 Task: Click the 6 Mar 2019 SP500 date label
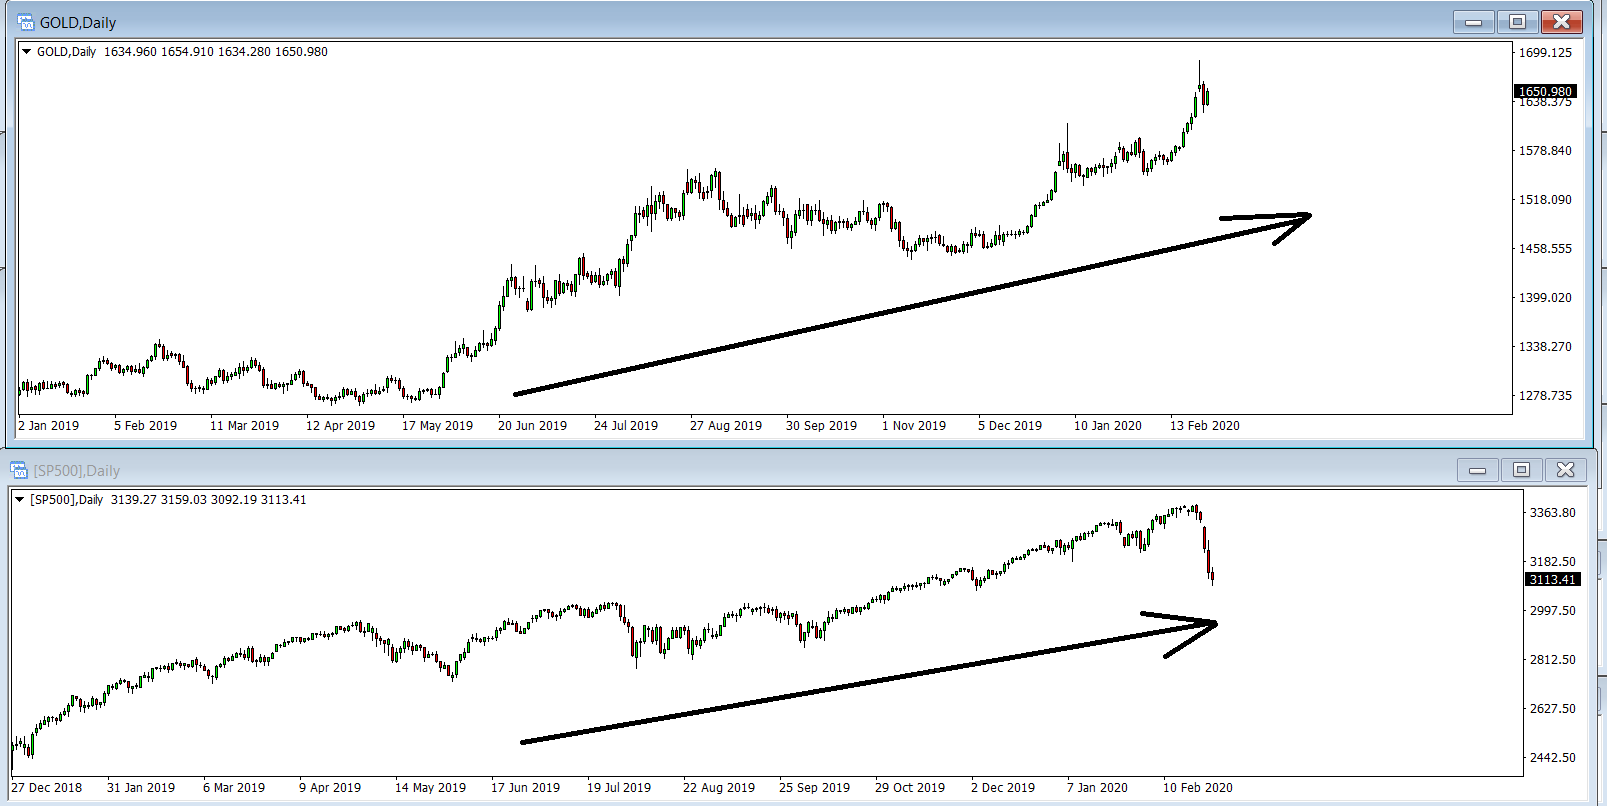click(x=234, y=788)
